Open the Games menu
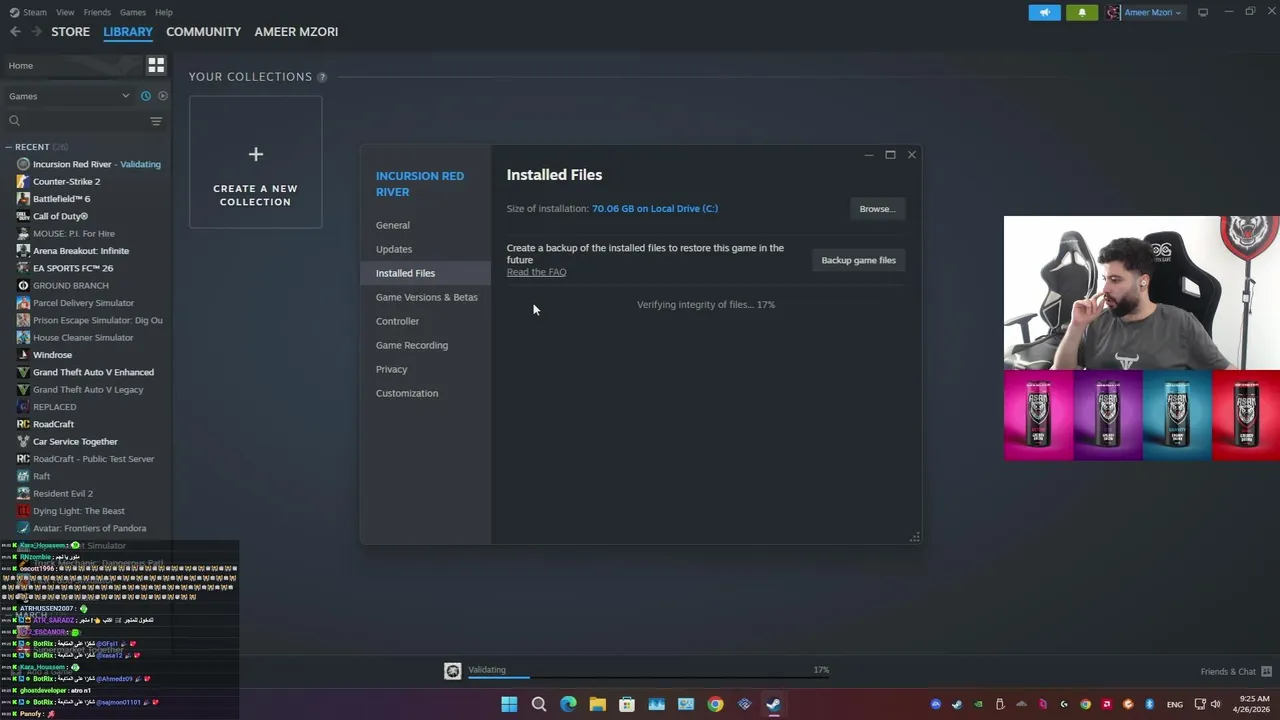 pos(133,12)
